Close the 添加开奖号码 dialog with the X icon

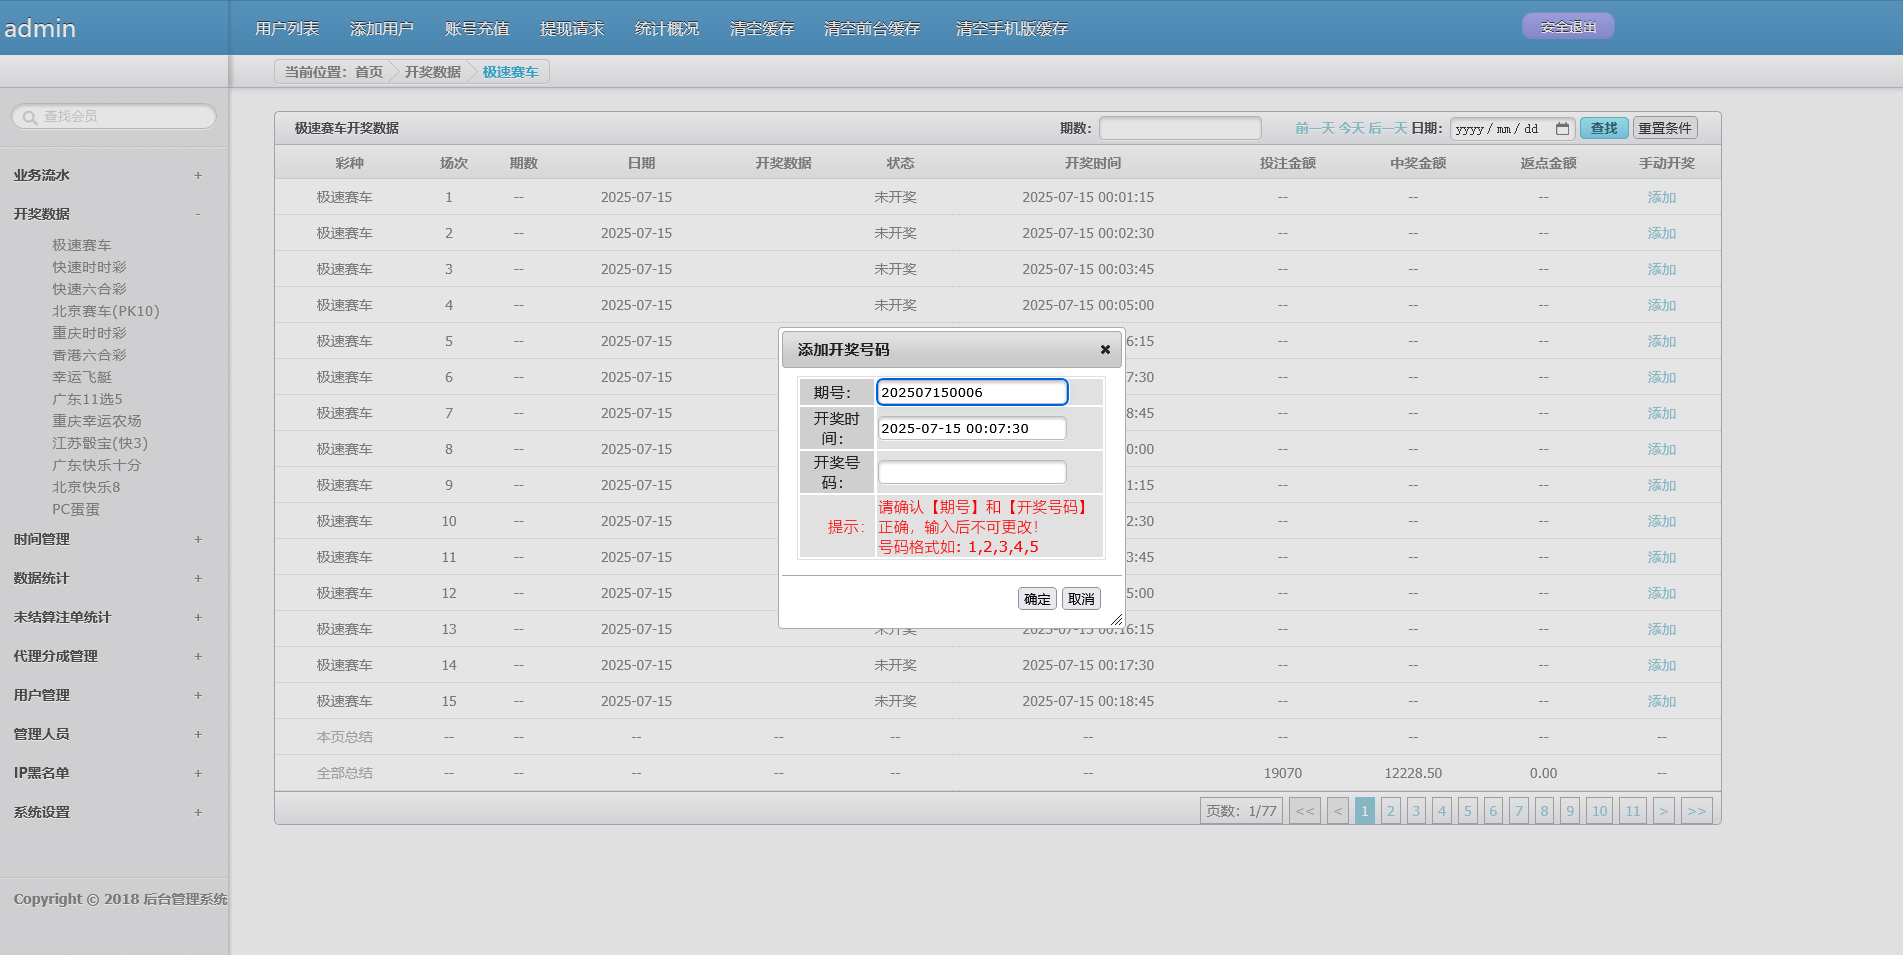[x=1105, y=349]
